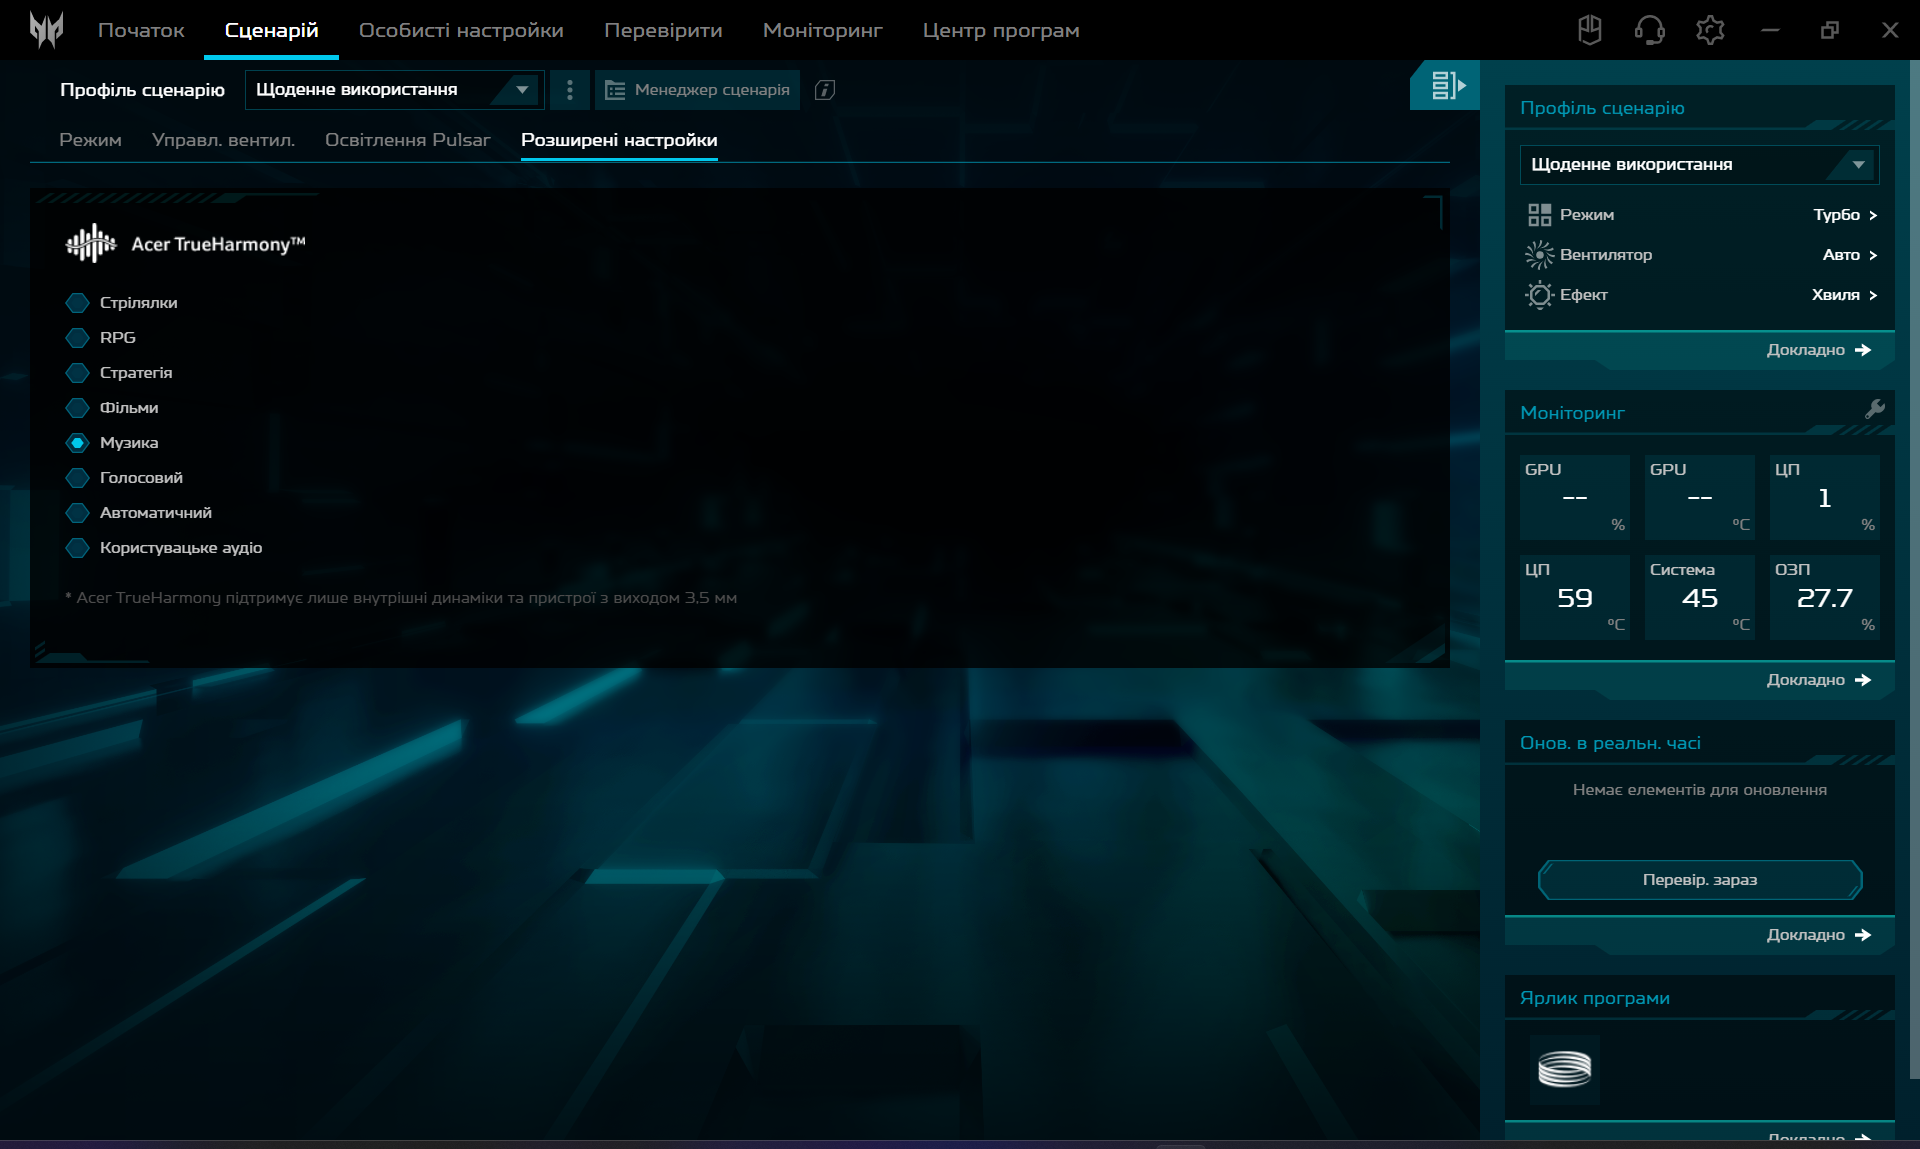This screenshot has height=1149, width=1920.
Task: Click the info icon beside scenario manager
Action: 825,90
